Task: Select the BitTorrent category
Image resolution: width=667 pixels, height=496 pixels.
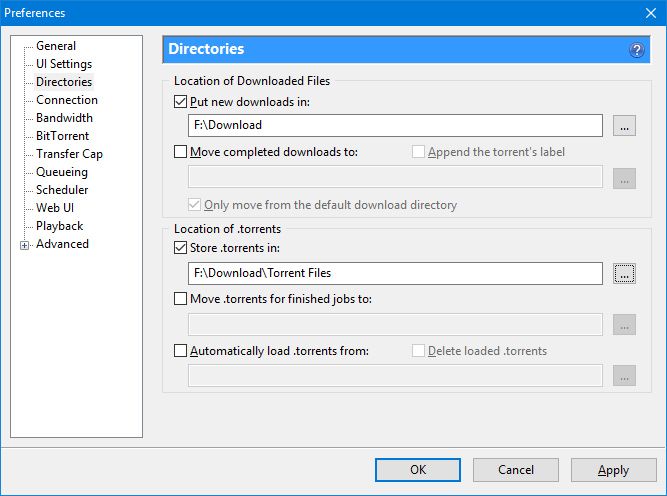Action: tap(62, 136)
